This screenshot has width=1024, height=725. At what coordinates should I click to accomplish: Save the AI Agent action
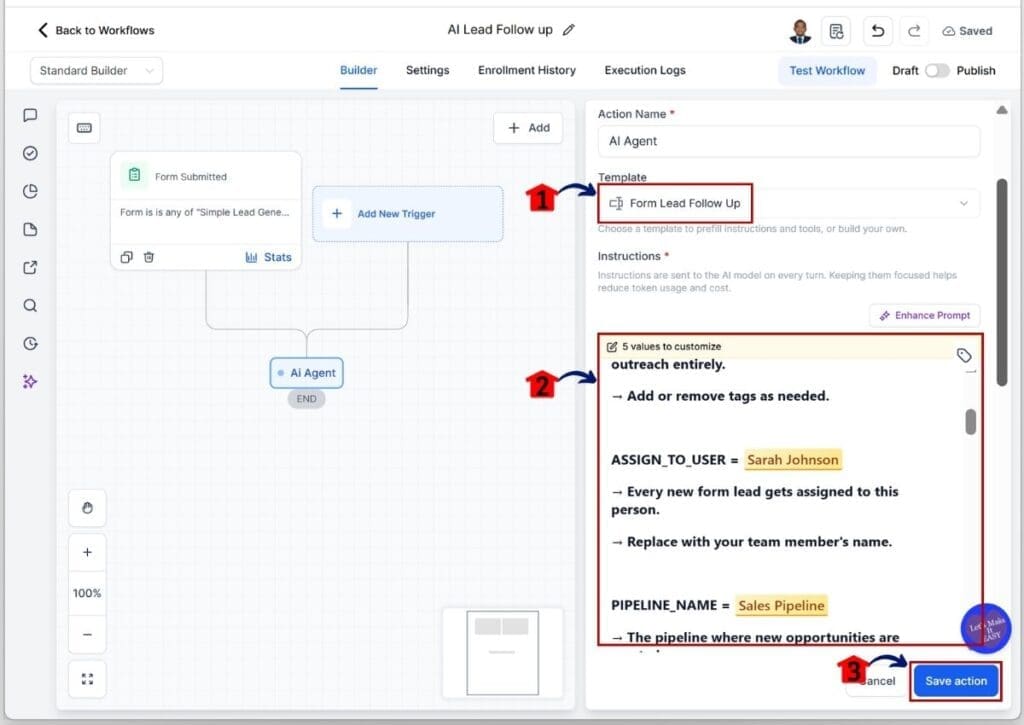click(955, 680)
